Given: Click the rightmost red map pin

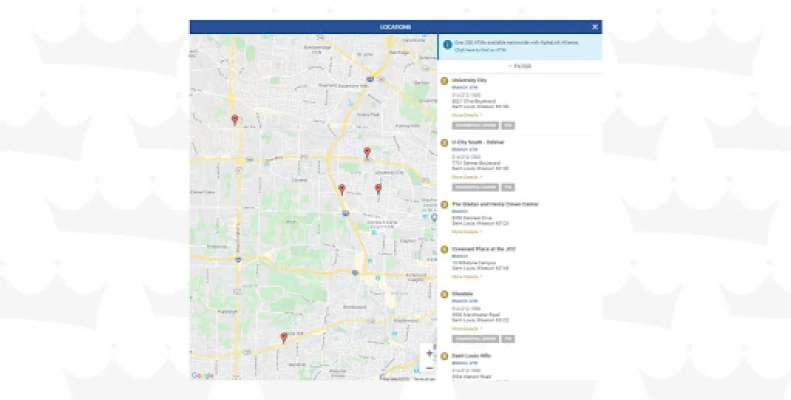Looking at the screenshot, I should click(378, 188).
